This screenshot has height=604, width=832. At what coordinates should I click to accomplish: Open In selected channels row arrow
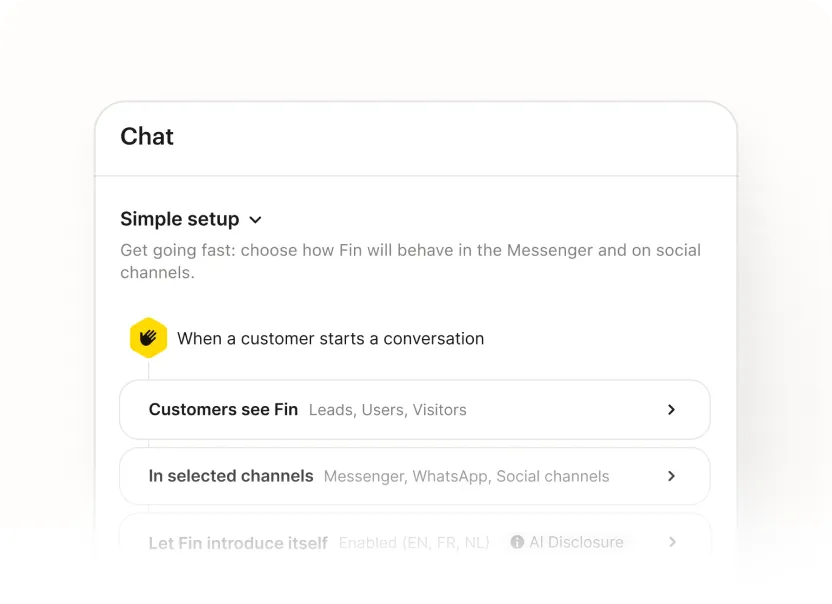[x=671, y=476]
